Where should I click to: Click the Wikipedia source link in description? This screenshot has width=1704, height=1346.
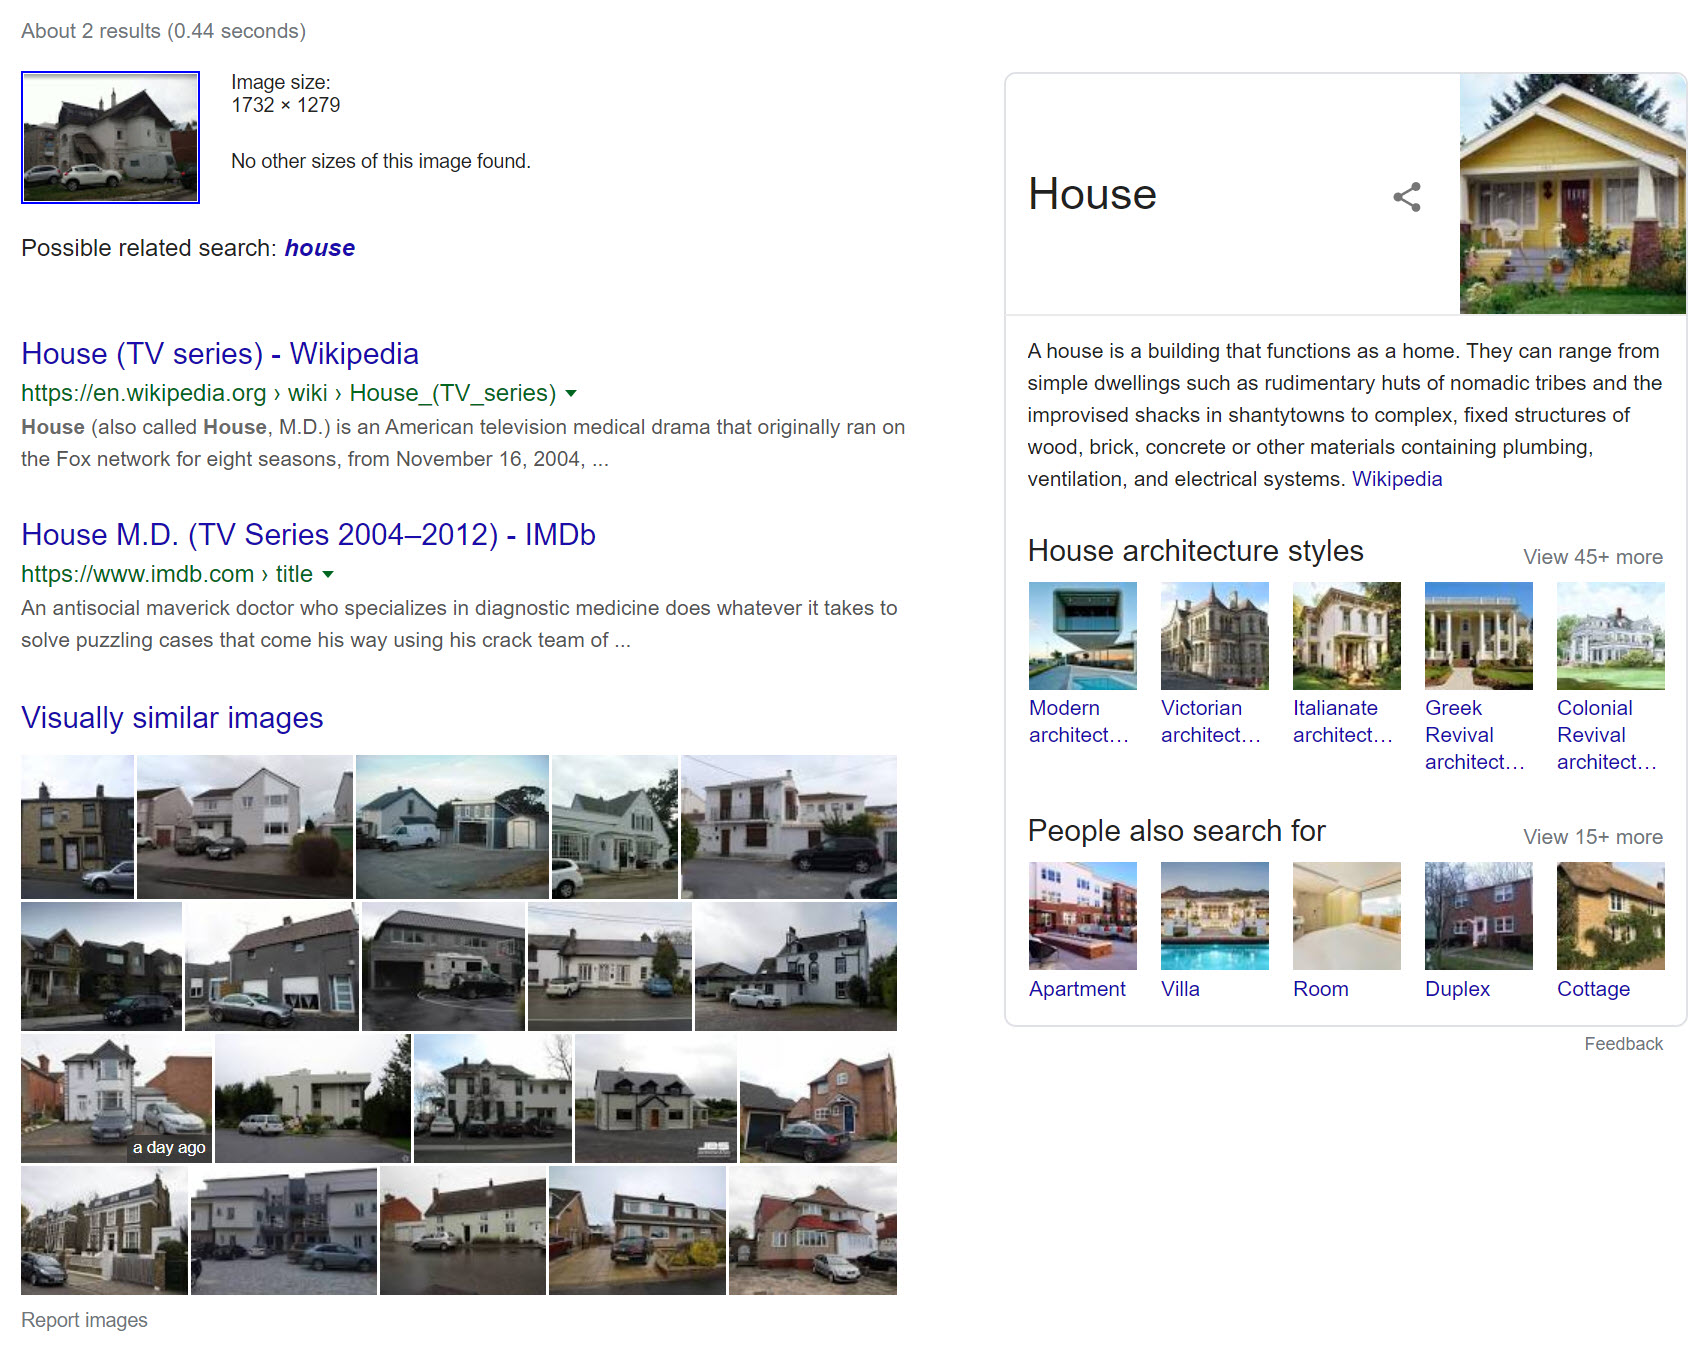click(1397, 479)
